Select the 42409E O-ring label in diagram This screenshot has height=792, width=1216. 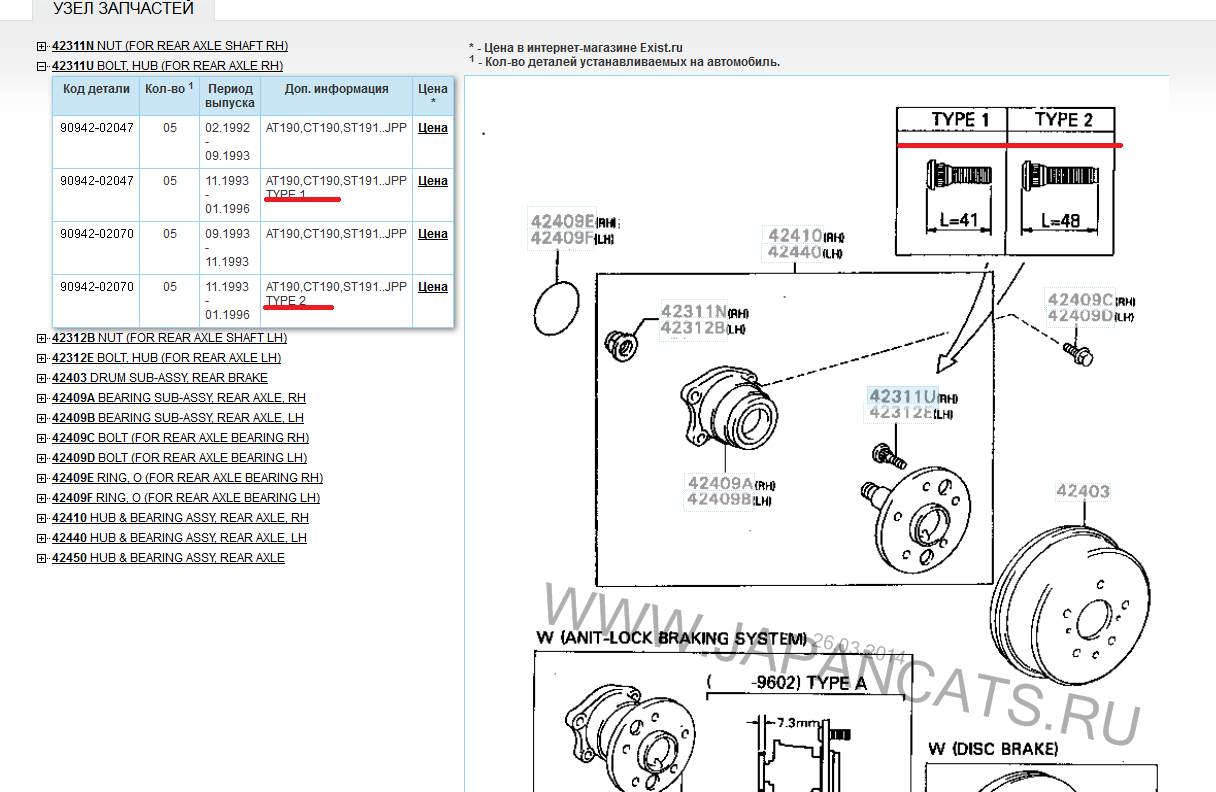click(x=562, y=220)
